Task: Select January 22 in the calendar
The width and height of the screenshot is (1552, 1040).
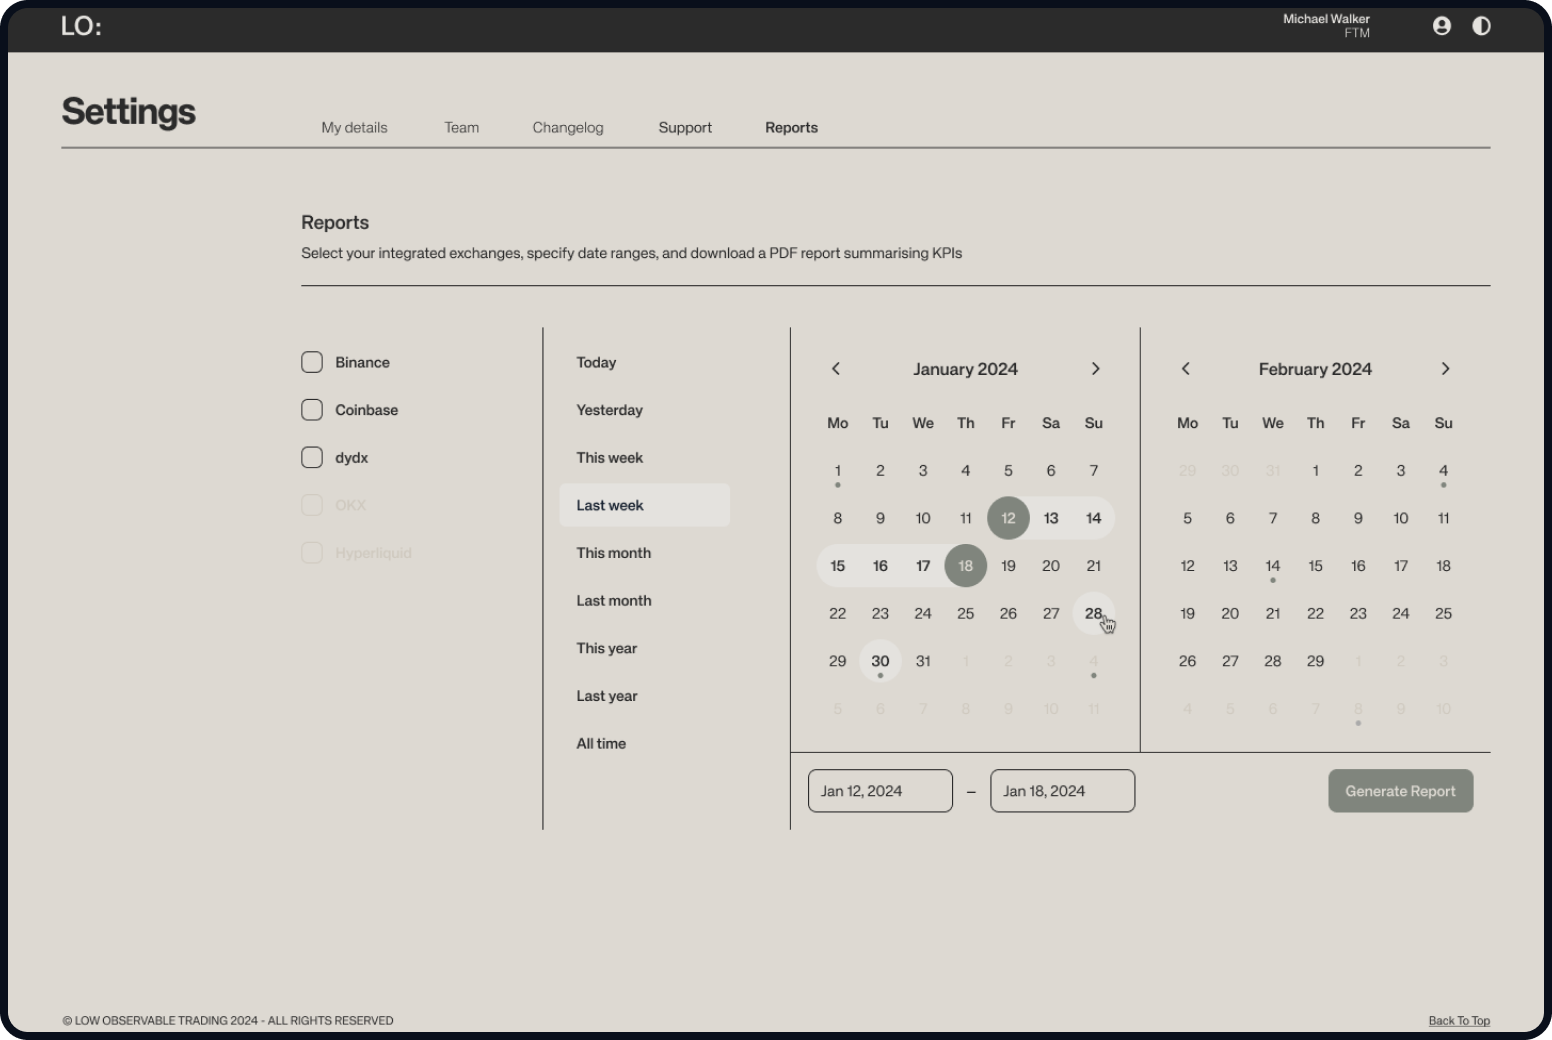Action: point(838,613)
